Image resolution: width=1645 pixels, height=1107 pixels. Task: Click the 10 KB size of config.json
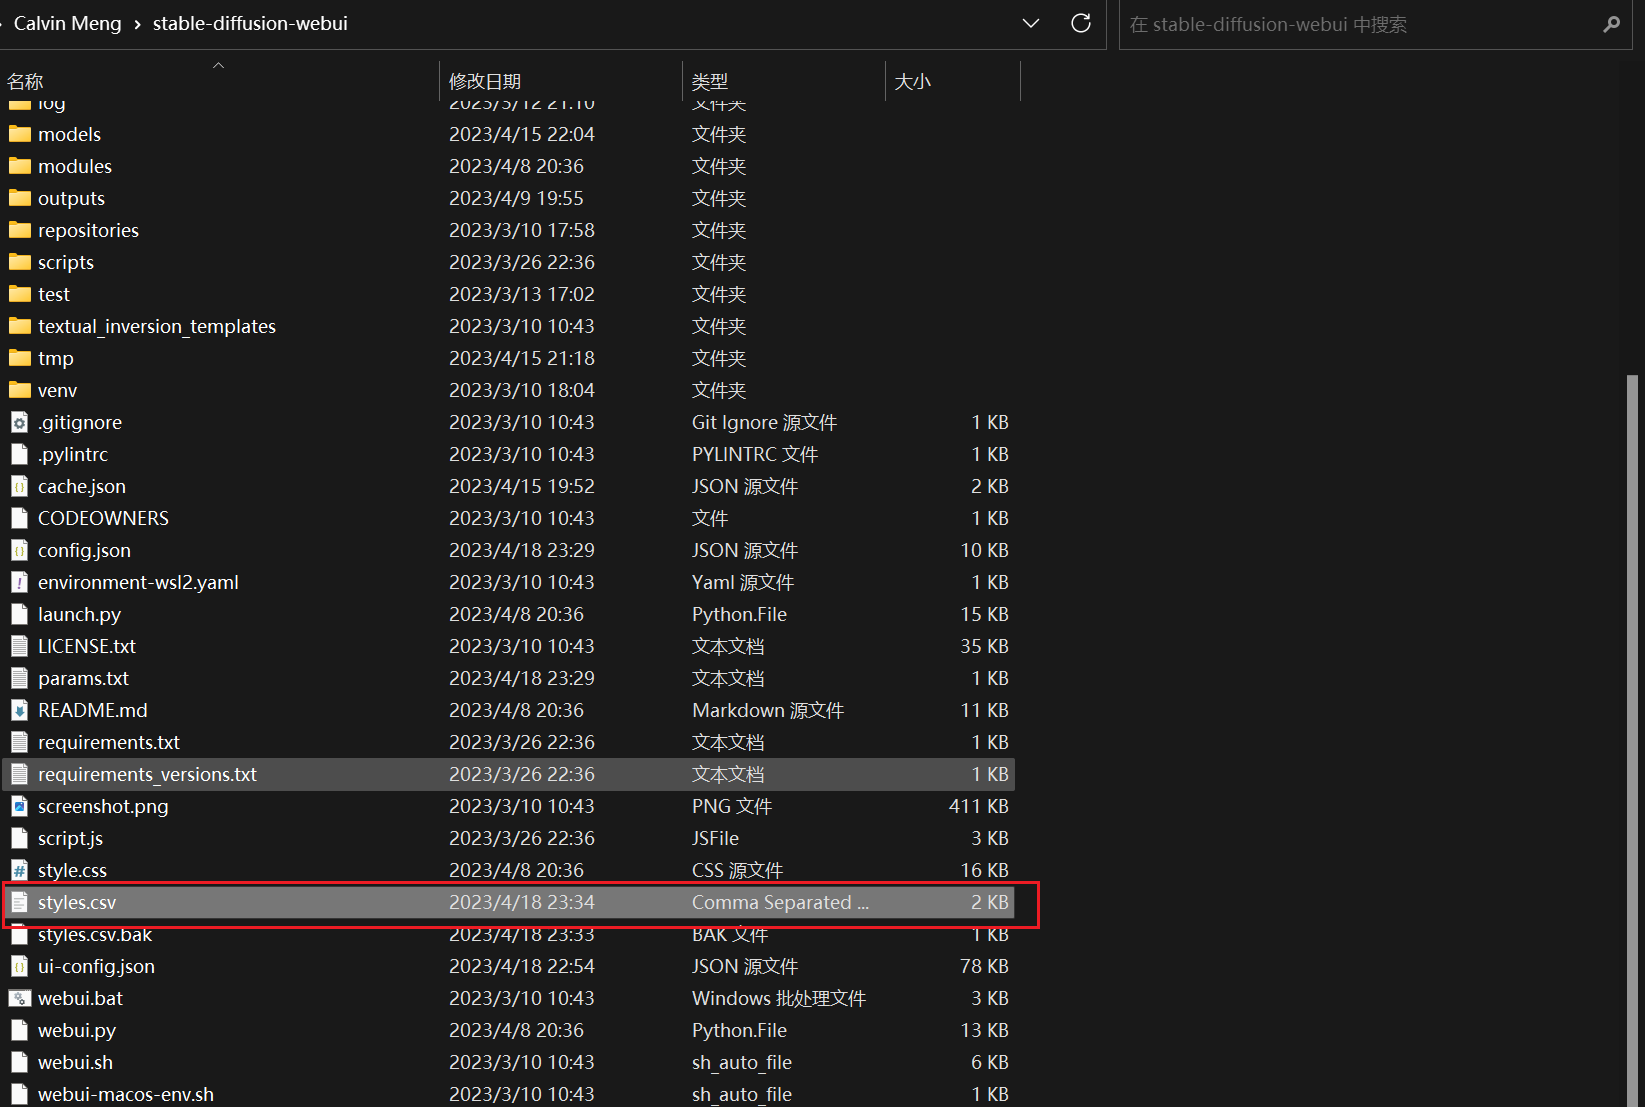[984, 550]
